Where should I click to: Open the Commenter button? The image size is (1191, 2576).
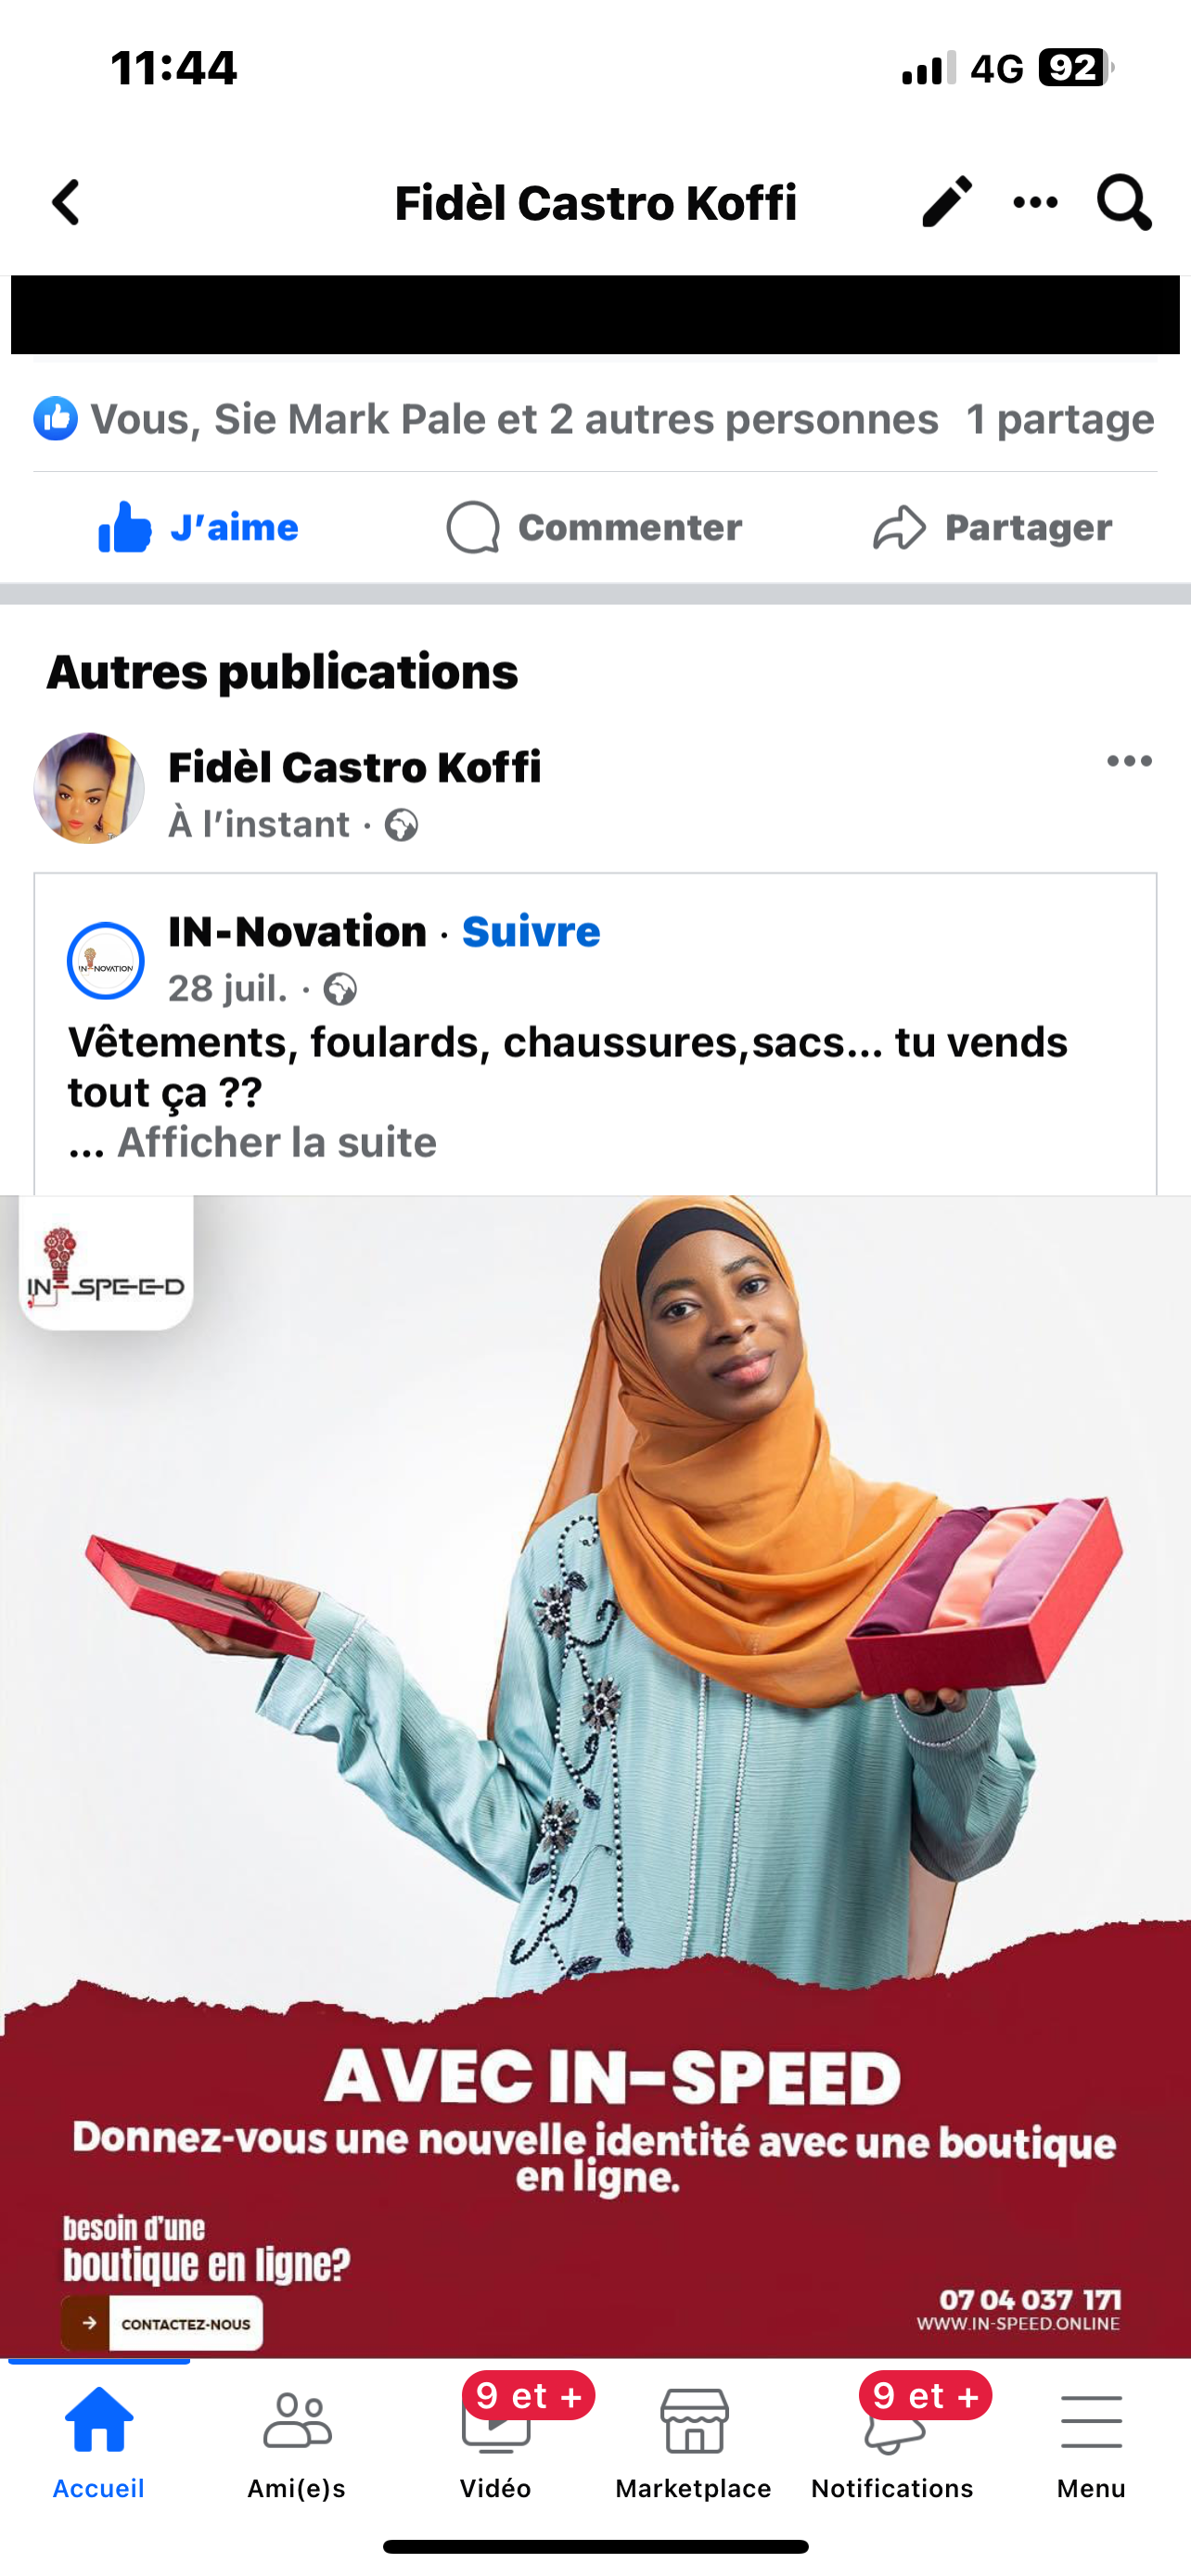click(594, 527)
